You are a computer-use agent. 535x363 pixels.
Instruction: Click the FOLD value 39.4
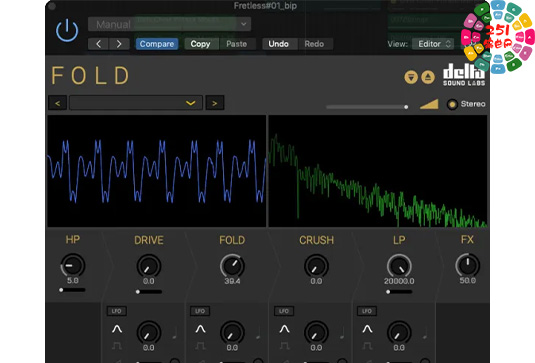[x=232, y=281]
